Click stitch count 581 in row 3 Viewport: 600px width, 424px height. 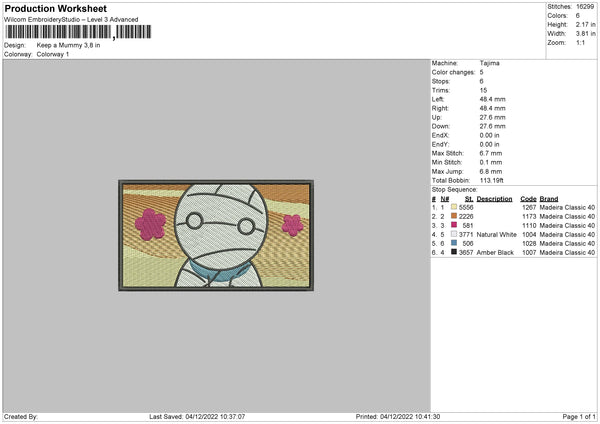click(x=468, y=226)
